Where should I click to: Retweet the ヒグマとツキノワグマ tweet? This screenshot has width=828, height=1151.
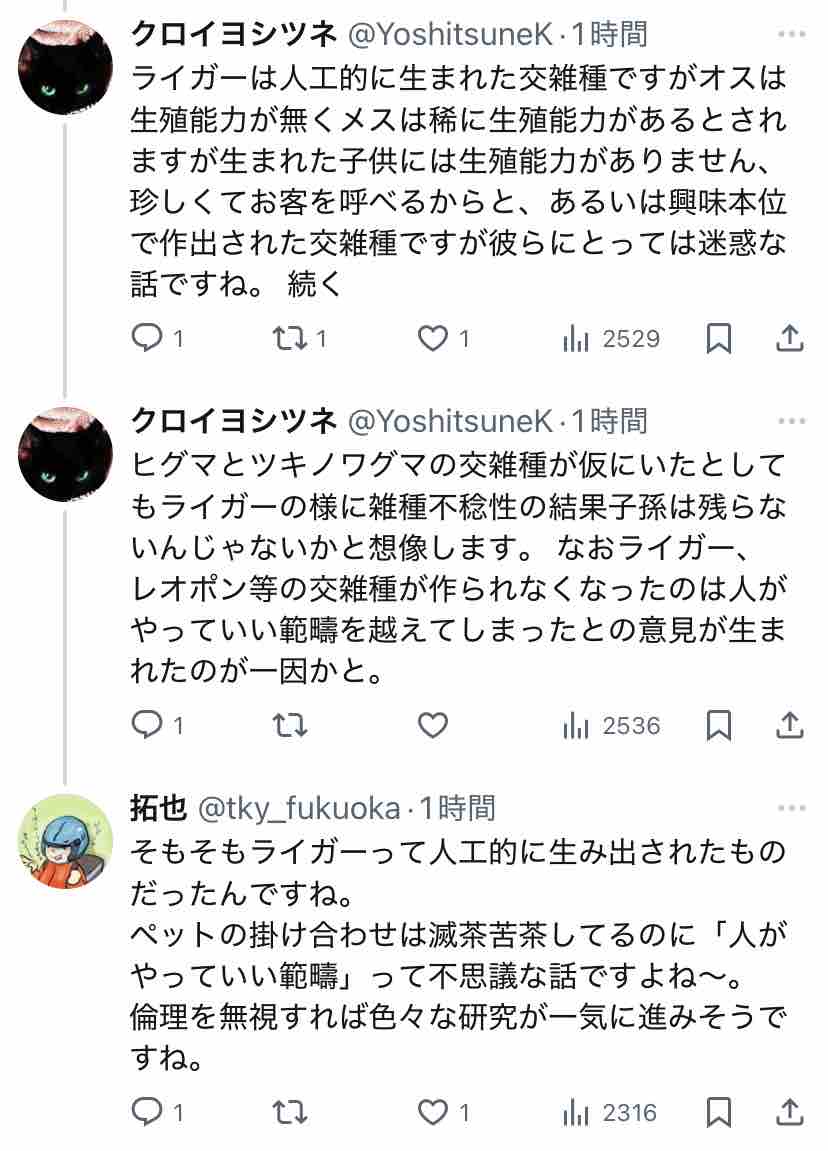click(289, 725)
